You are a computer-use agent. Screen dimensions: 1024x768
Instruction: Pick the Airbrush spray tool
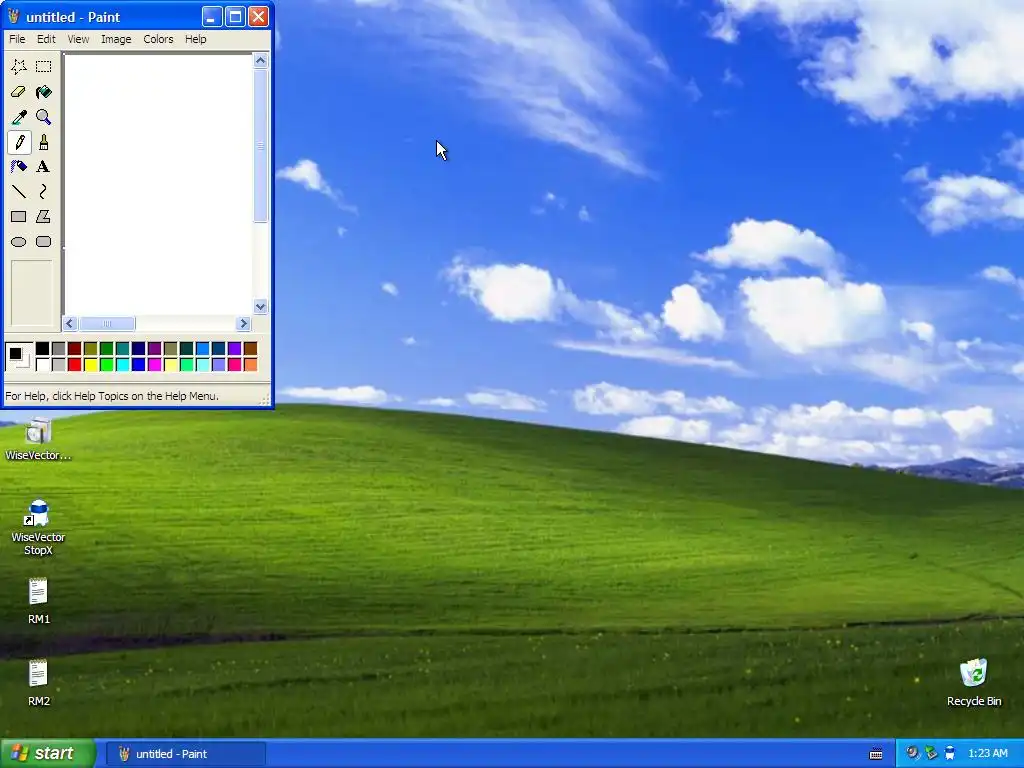click(18, 167)
